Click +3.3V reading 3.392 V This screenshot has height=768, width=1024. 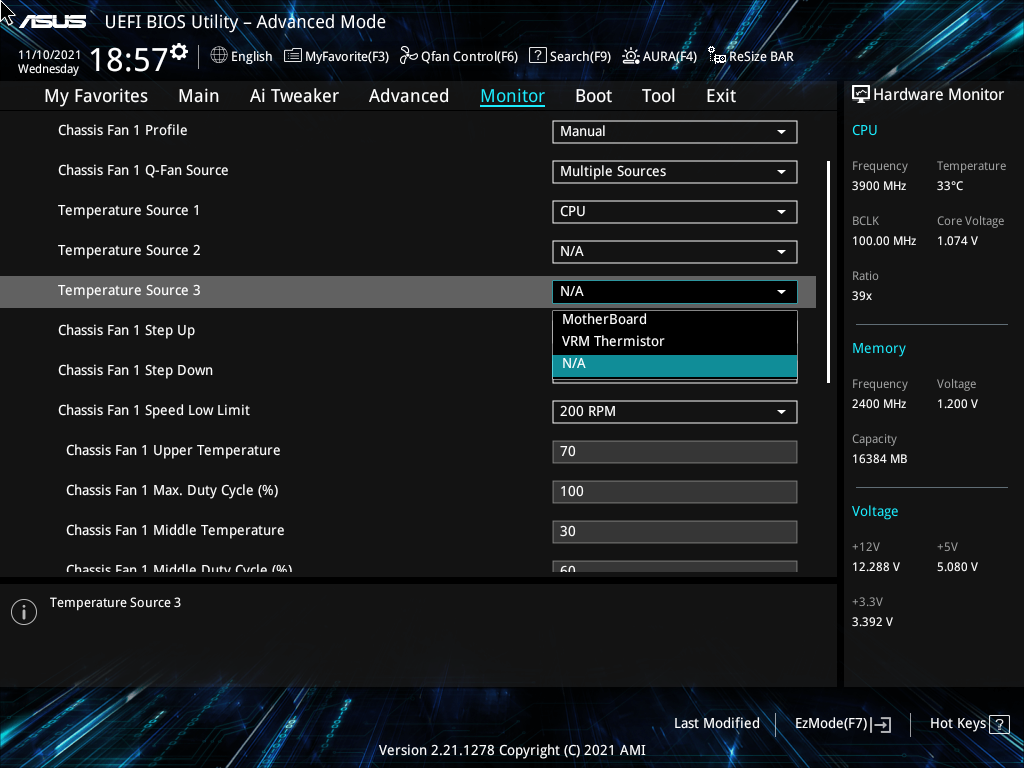point(872,622)
